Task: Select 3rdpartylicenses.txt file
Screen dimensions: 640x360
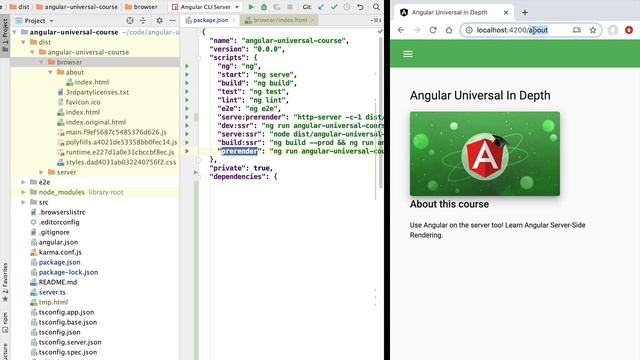Action: [x=93, y=92]
